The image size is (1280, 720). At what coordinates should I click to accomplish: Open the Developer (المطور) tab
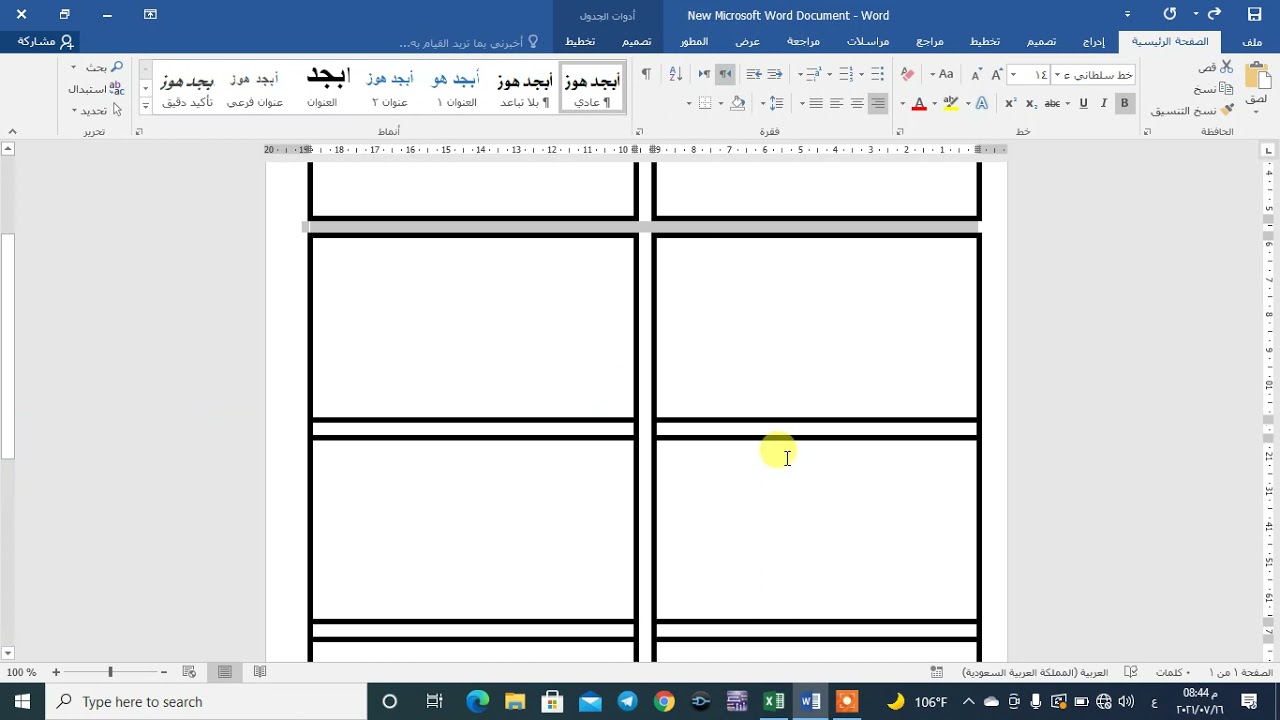[694, 41]
